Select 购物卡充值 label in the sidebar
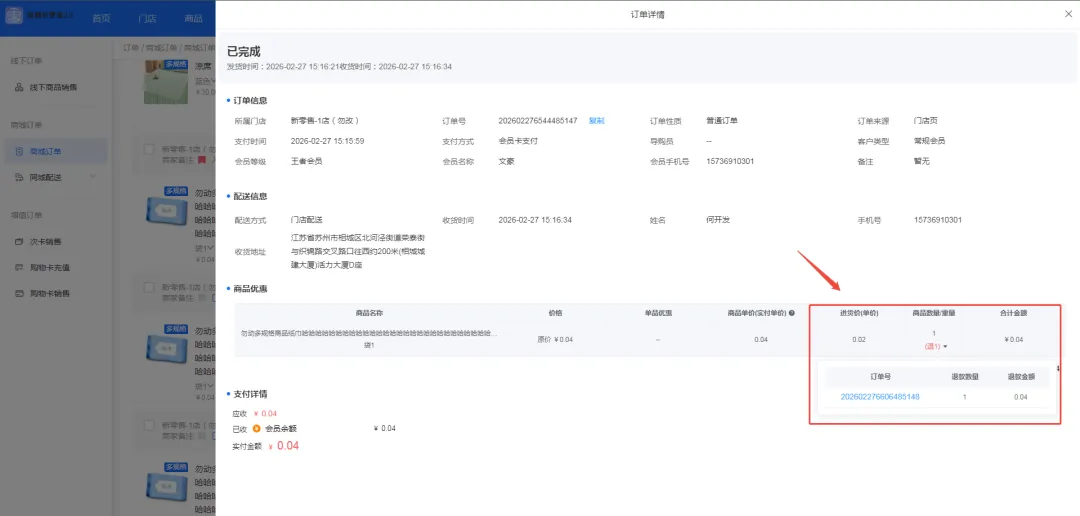Viewport: 1080px width, 516px height. pyautogui.click(x=50, y=267)
